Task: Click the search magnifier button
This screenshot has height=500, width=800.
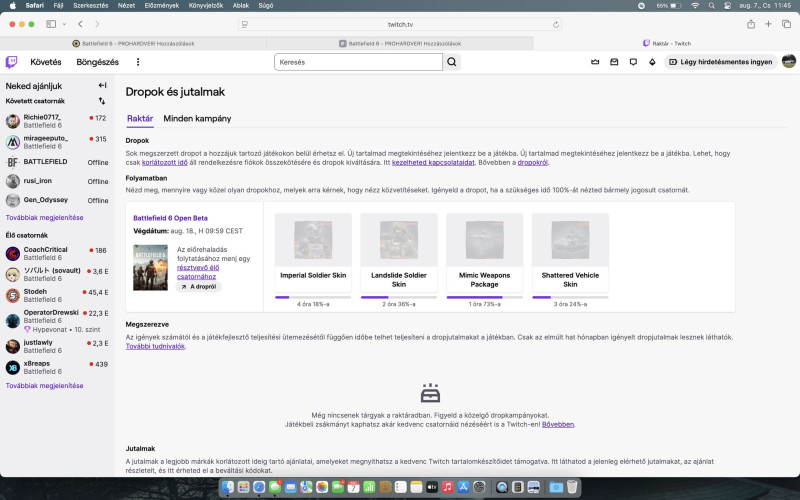Action: (x=452, y=62)
